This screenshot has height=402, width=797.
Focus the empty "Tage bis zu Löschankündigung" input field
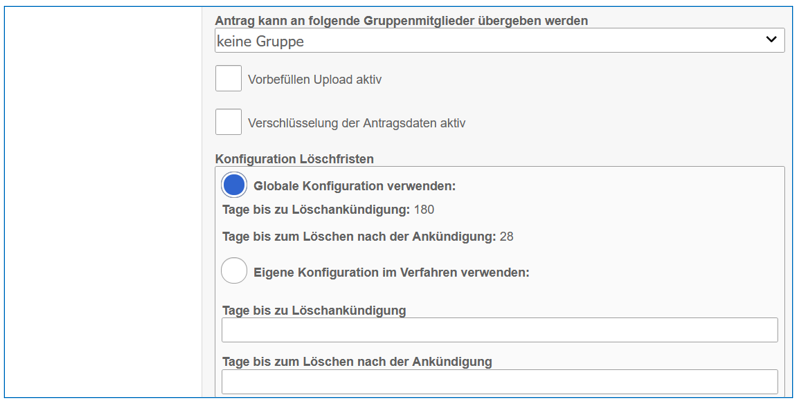tap(499, 330)
